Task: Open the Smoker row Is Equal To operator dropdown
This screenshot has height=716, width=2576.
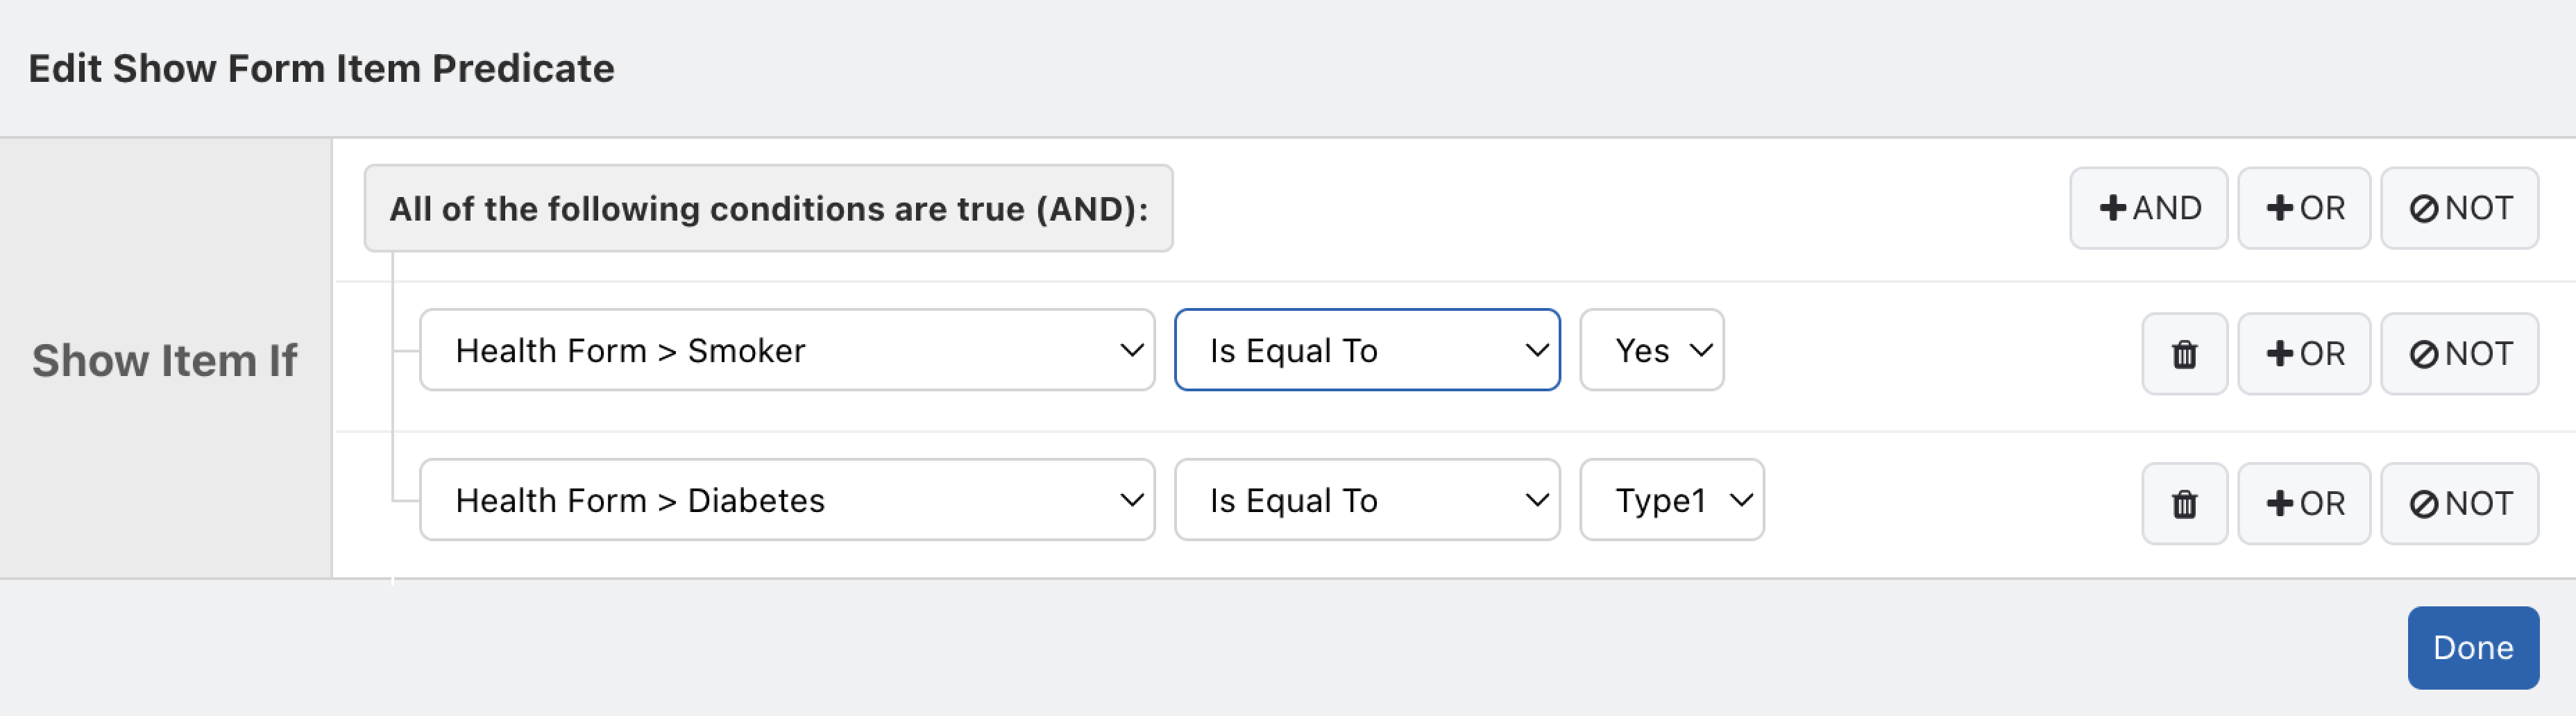Action: tap(1367, 350)
